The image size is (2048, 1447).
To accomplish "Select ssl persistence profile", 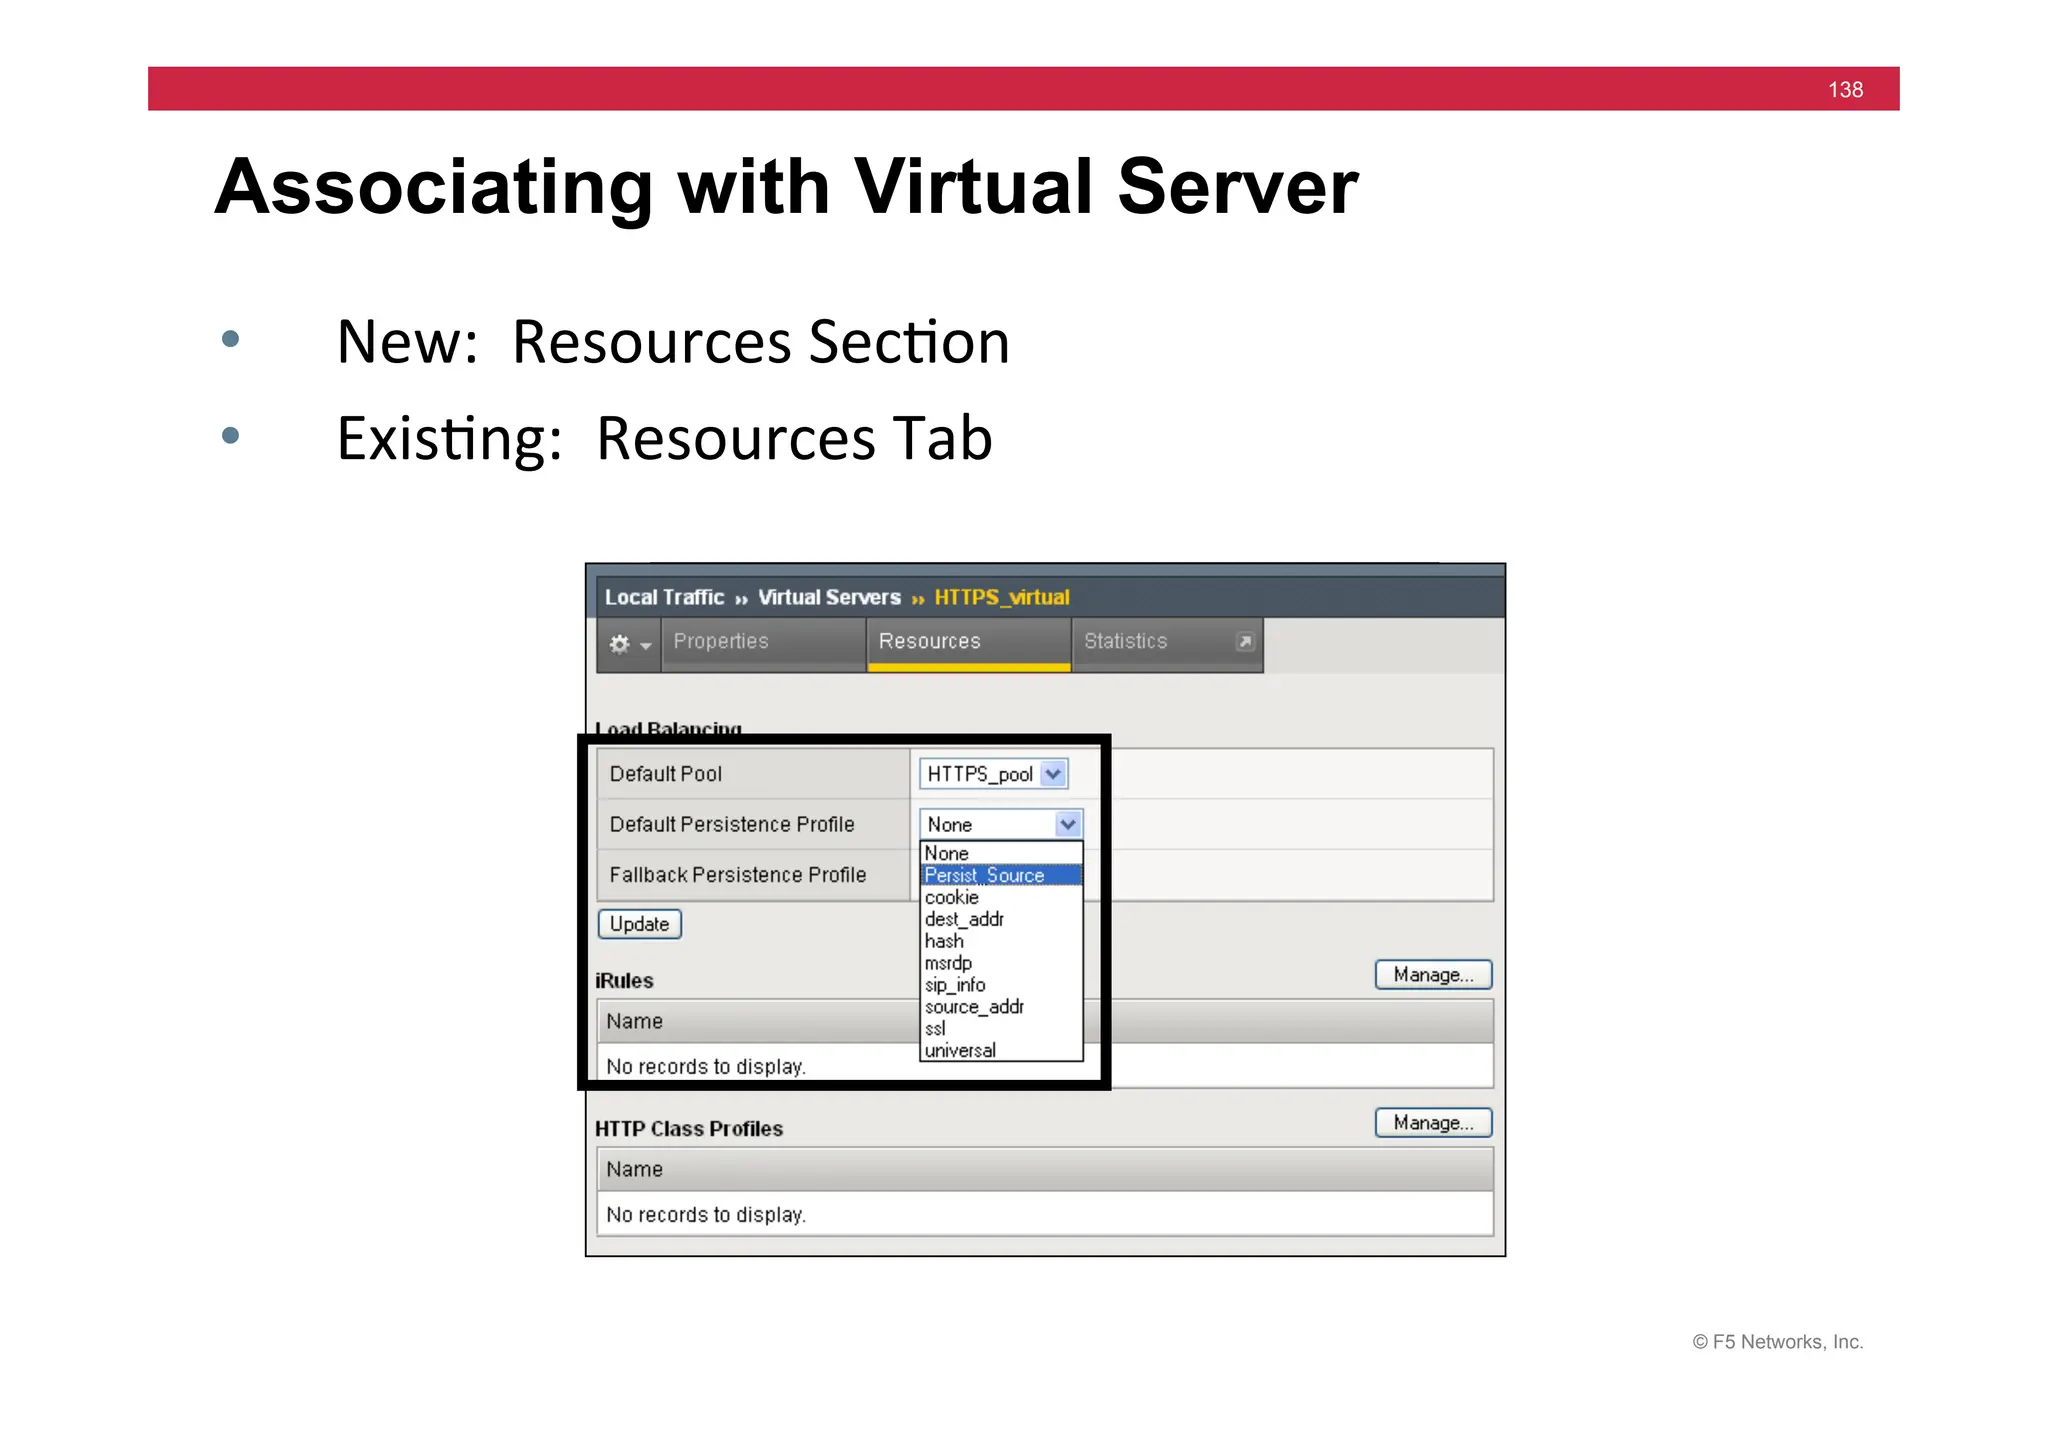I will [x=1001, y=1029].
